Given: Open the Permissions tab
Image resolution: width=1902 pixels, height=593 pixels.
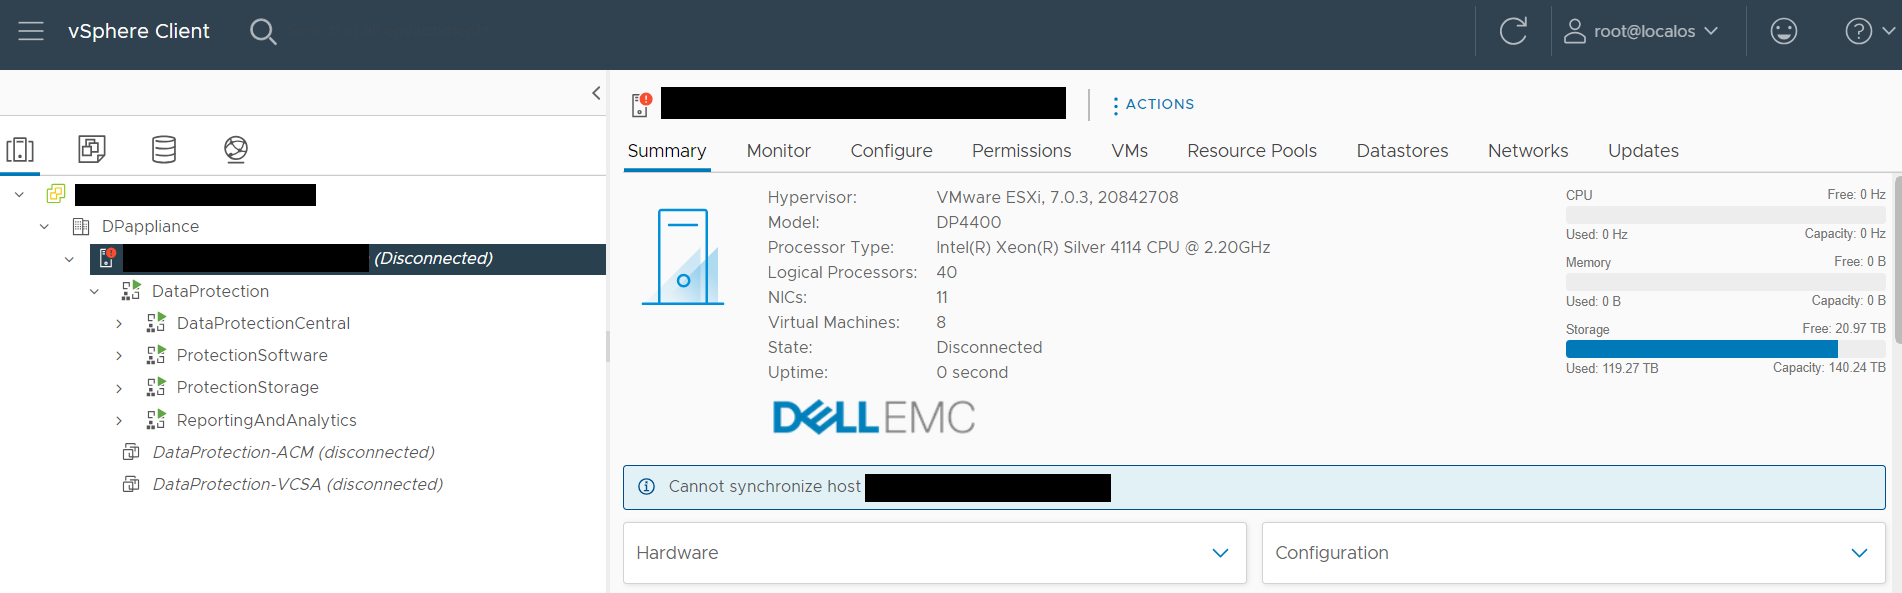Looking at the screenshot, I should pyautogui.click(x=1021, y=151).
